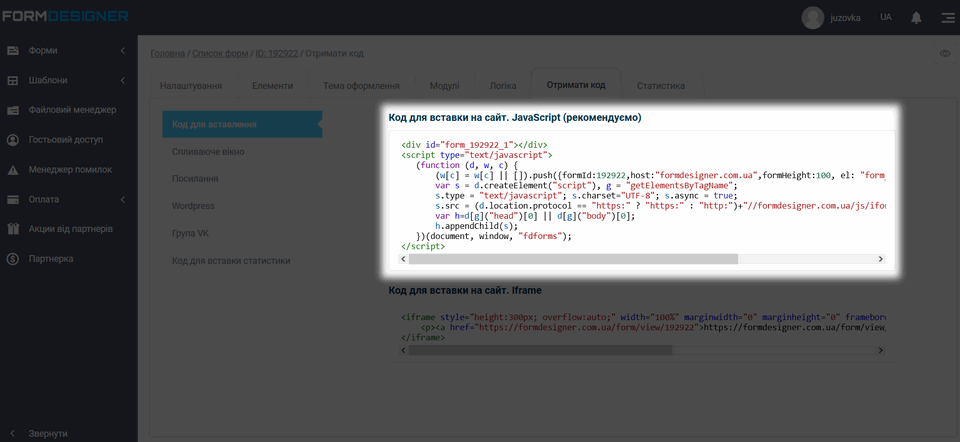Click the Форми sidebar icon
This screenshot has height=442, width=960.
[x=13, y=51]
